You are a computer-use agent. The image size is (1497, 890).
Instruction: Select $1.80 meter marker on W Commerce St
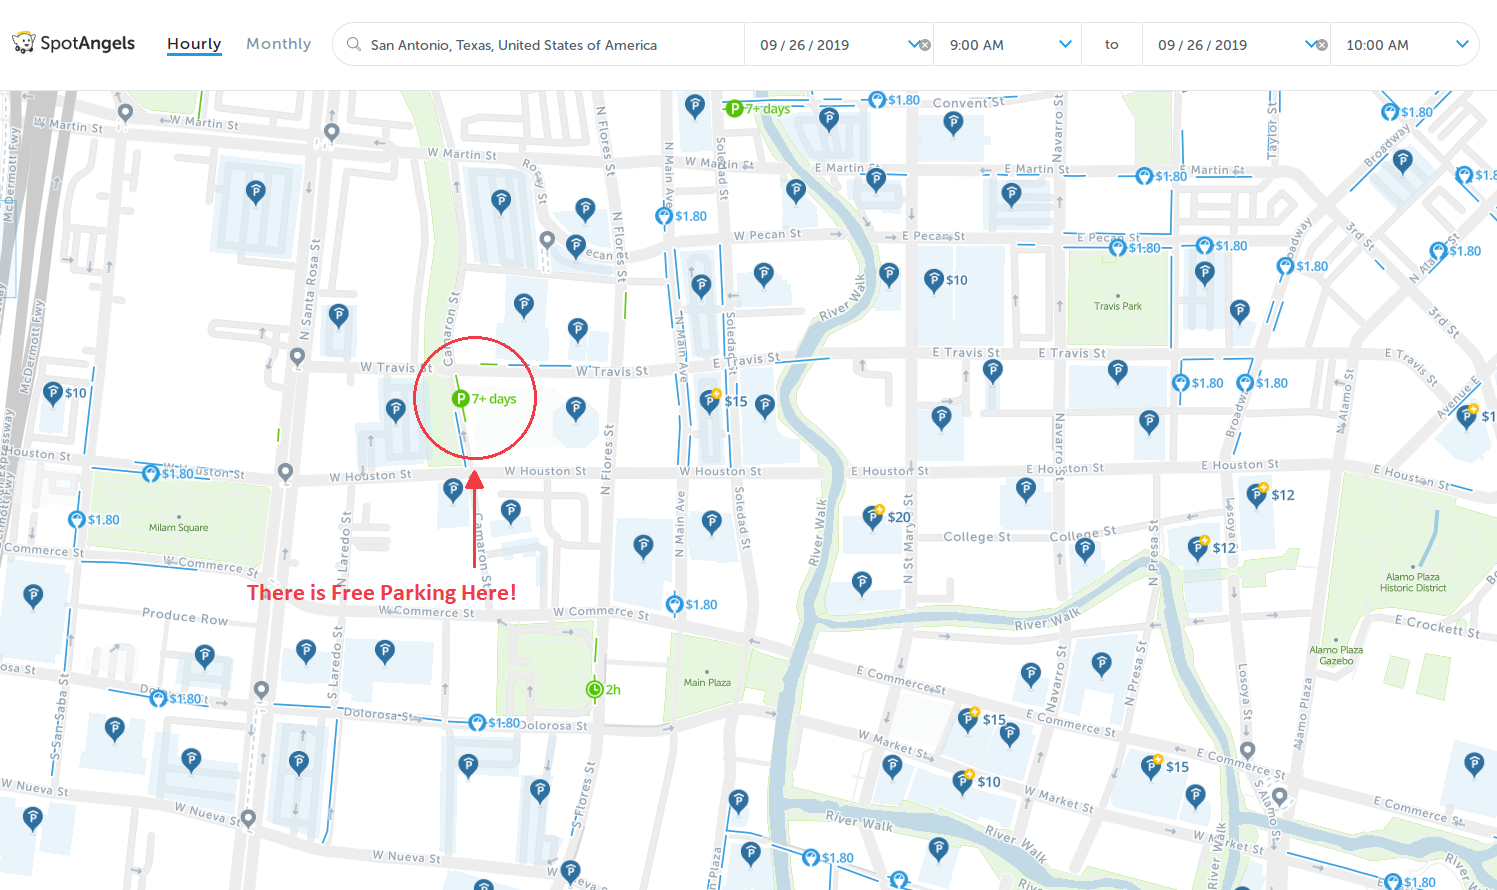coord(675,605)
